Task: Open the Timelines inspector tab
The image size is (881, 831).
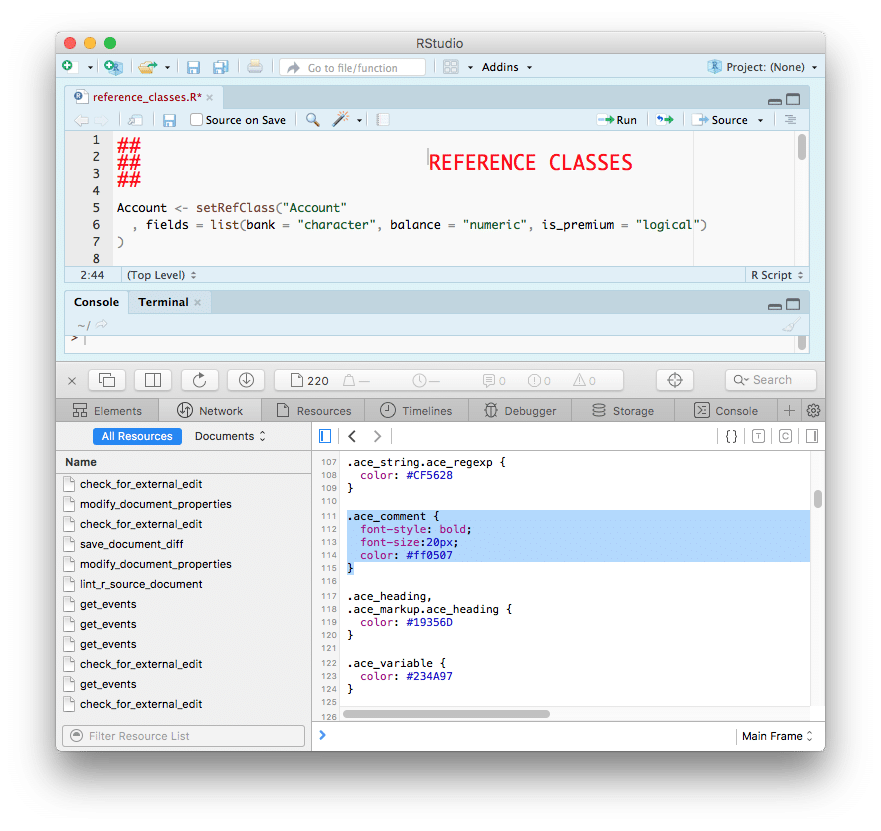Action: point(416,411)
